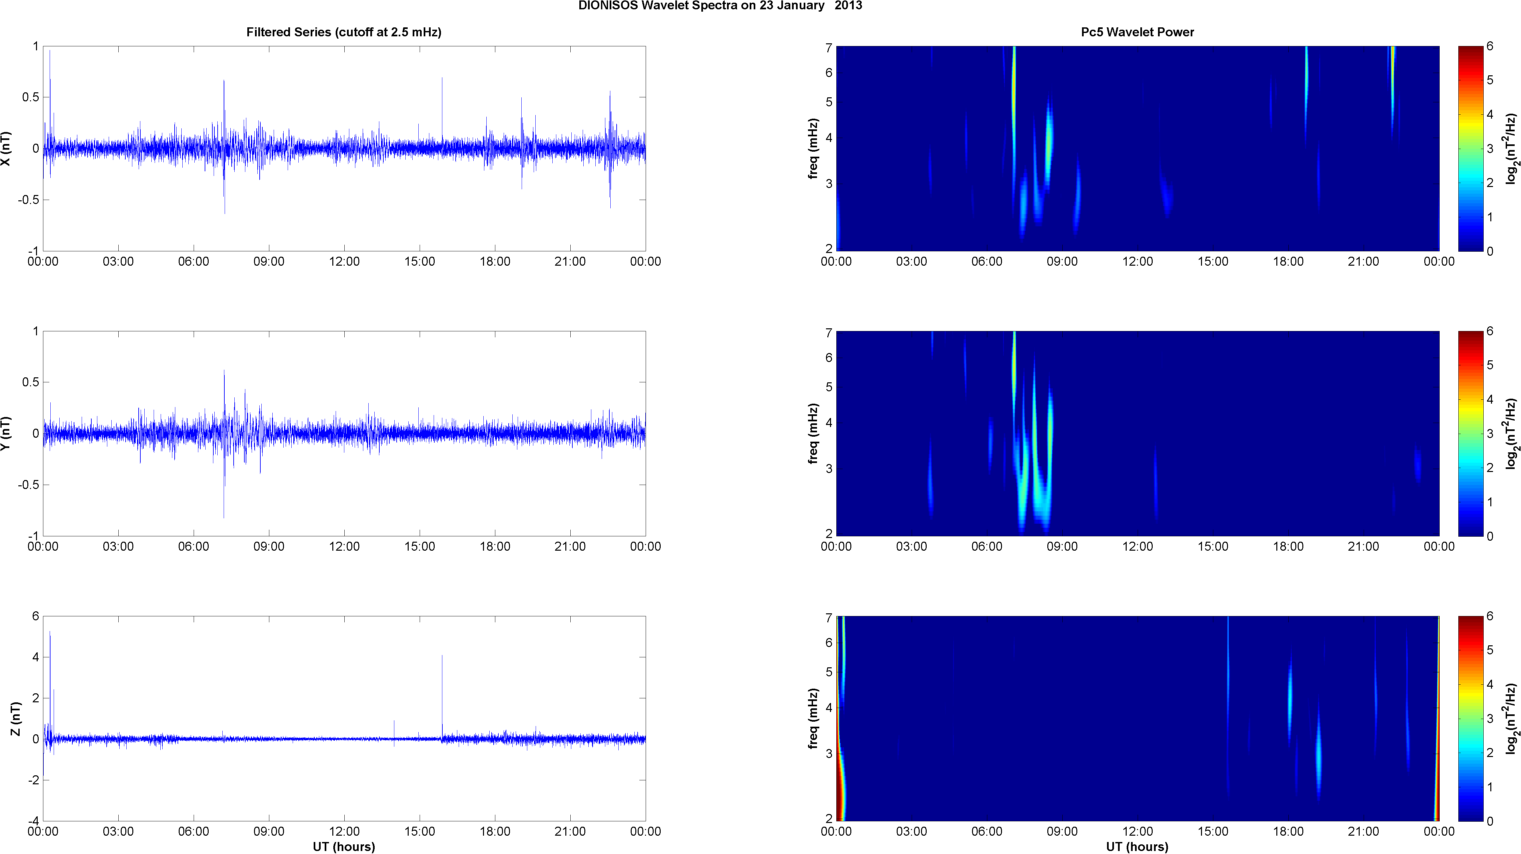The height and width of the screenshot is (854, 1521).
Task: Select the 'Pc5 Wavelet Power' heading
Action: tap(1137, 32)
